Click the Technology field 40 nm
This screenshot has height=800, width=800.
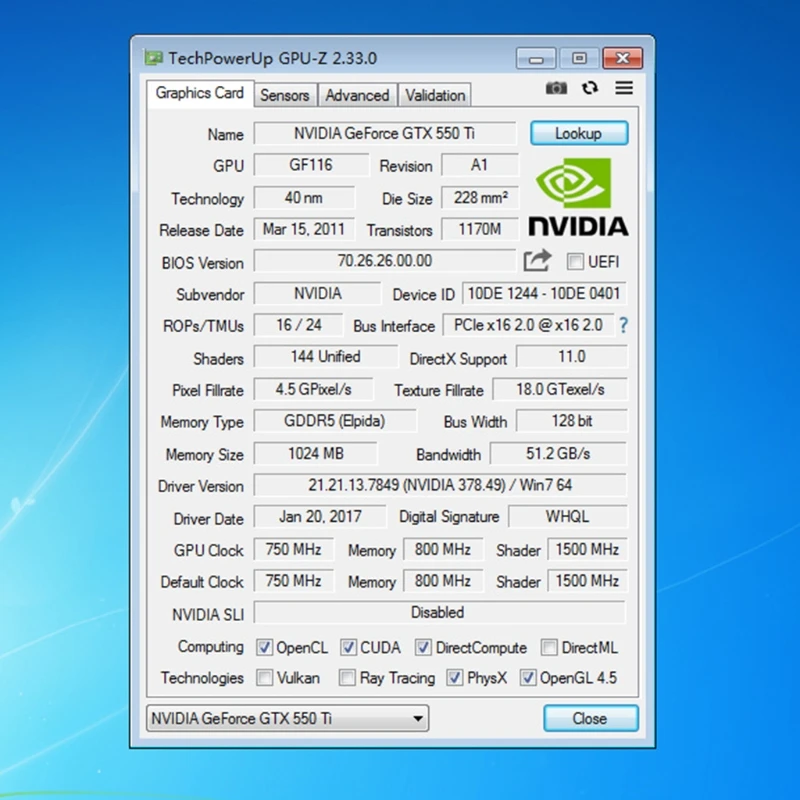coord(304,198)
